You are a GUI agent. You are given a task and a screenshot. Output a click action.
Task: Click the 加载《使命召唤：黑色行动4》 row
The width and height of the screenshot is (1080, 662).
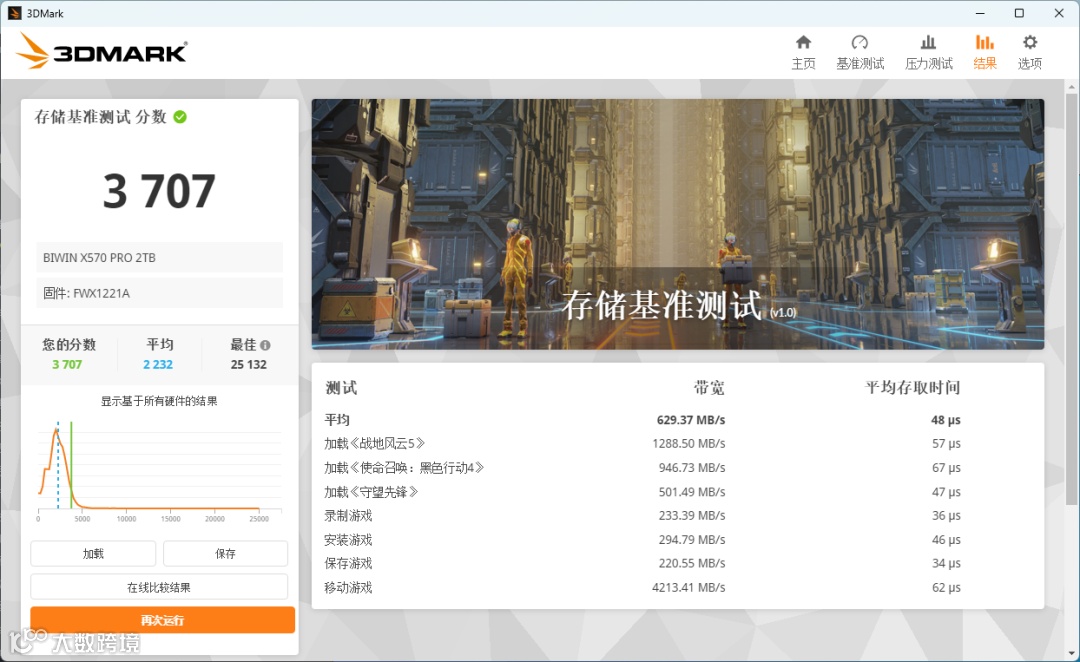point(642,468)
